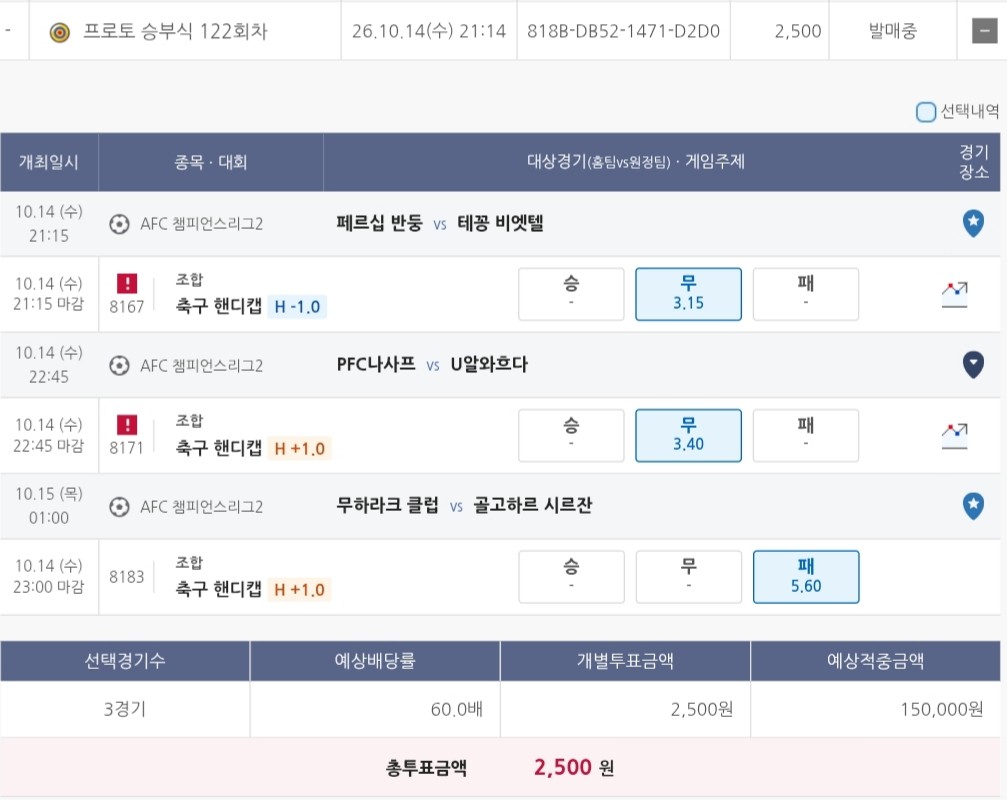Collapse ticket details with minus icon

pos(984,31)
